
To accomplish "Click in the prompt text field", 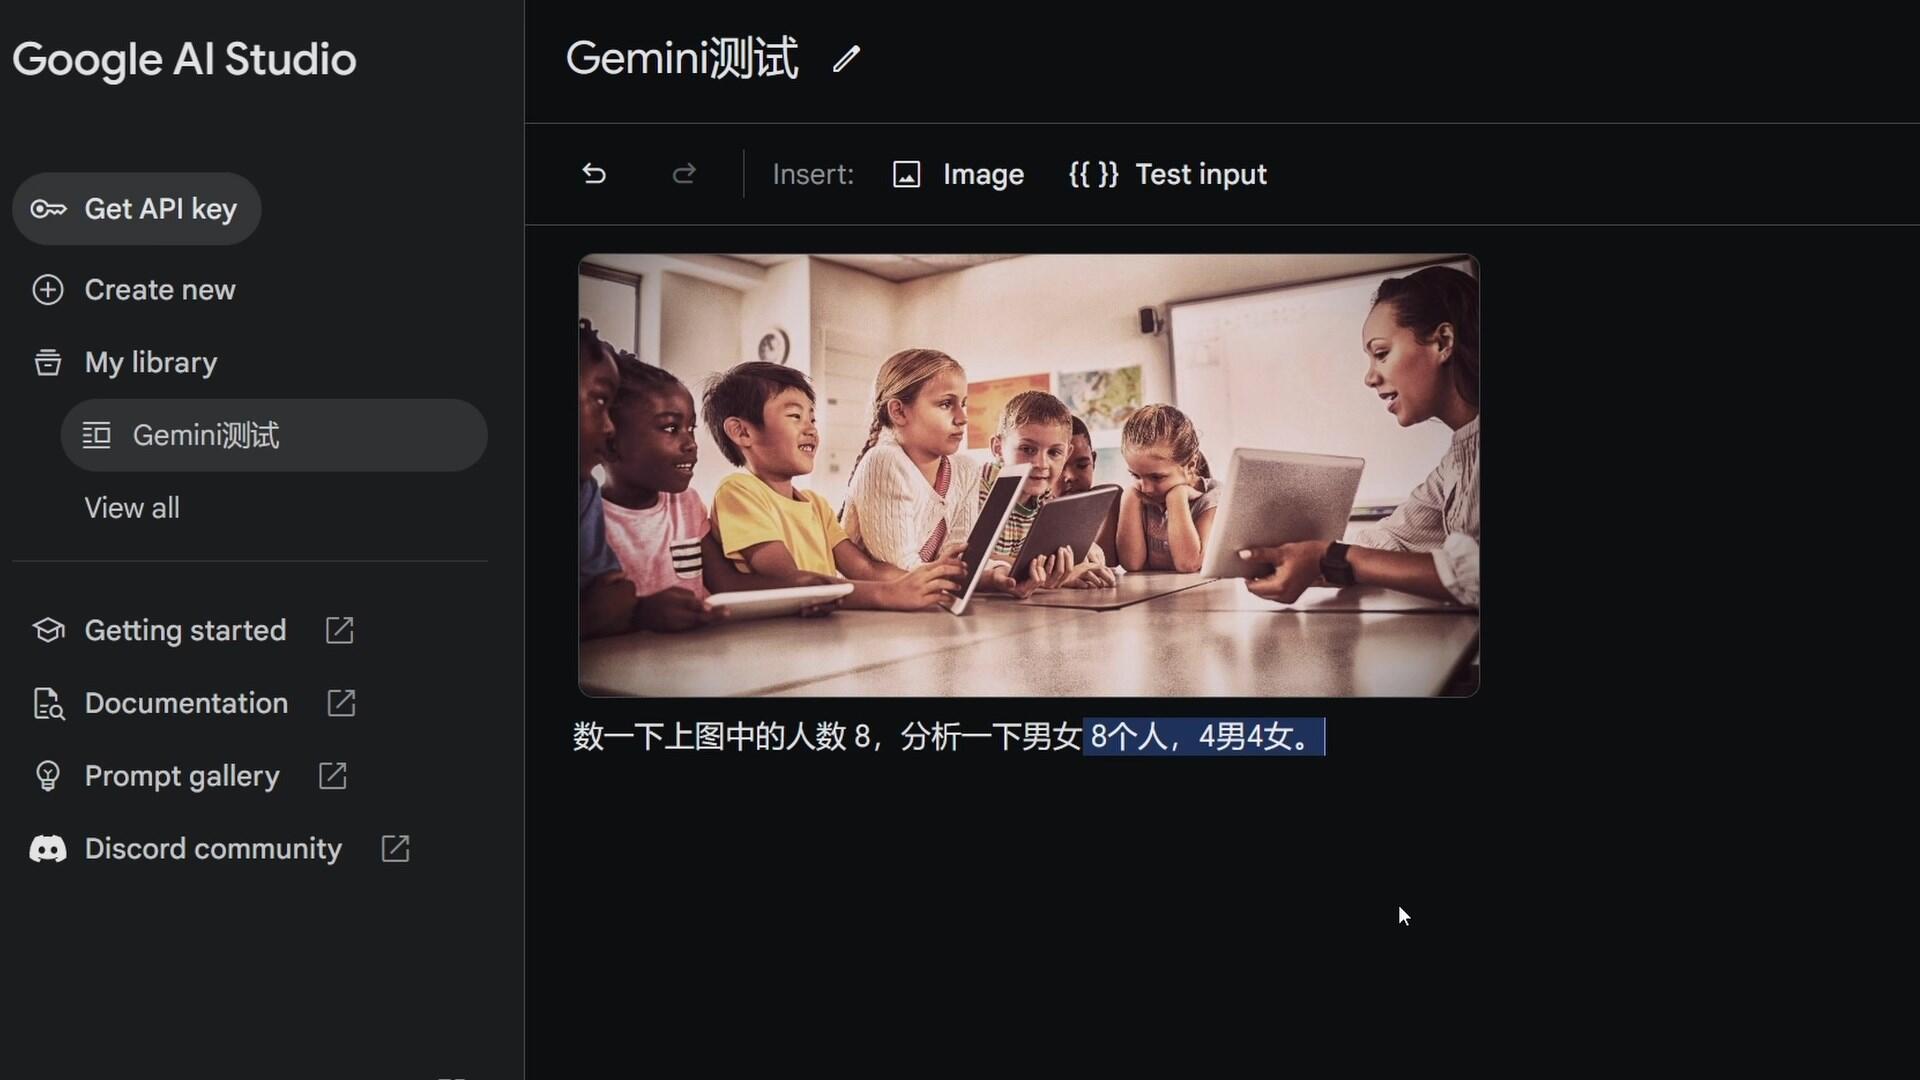I will point(949,737).
